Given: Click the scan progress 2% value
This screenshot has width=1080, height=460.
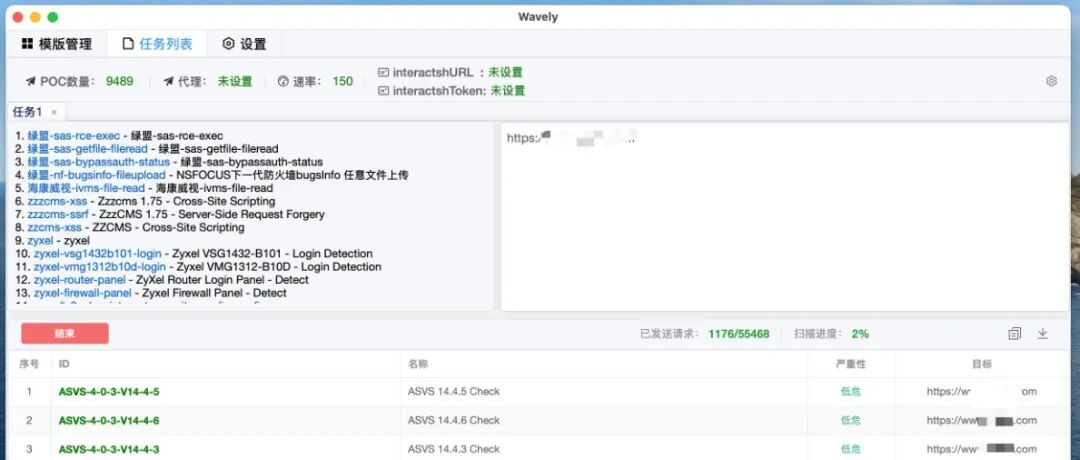Looking at the screenshot, I should tap(860, 334).
